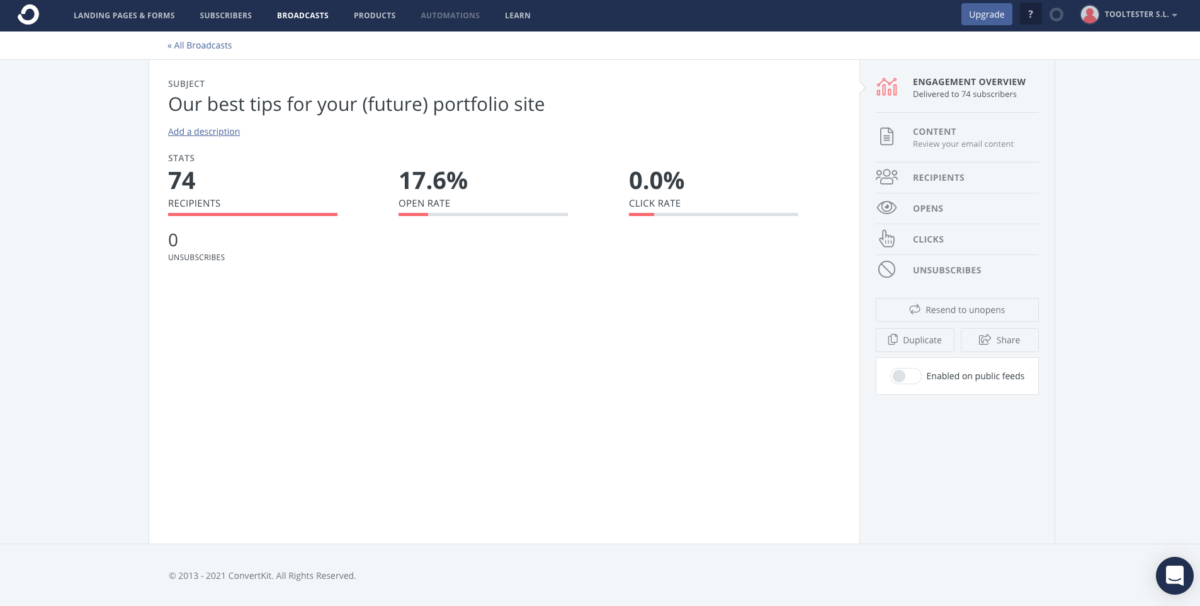This screenshot has height=606, width=1200.
Task: Launch the Intercom chat bubble
Action: 1173,575
